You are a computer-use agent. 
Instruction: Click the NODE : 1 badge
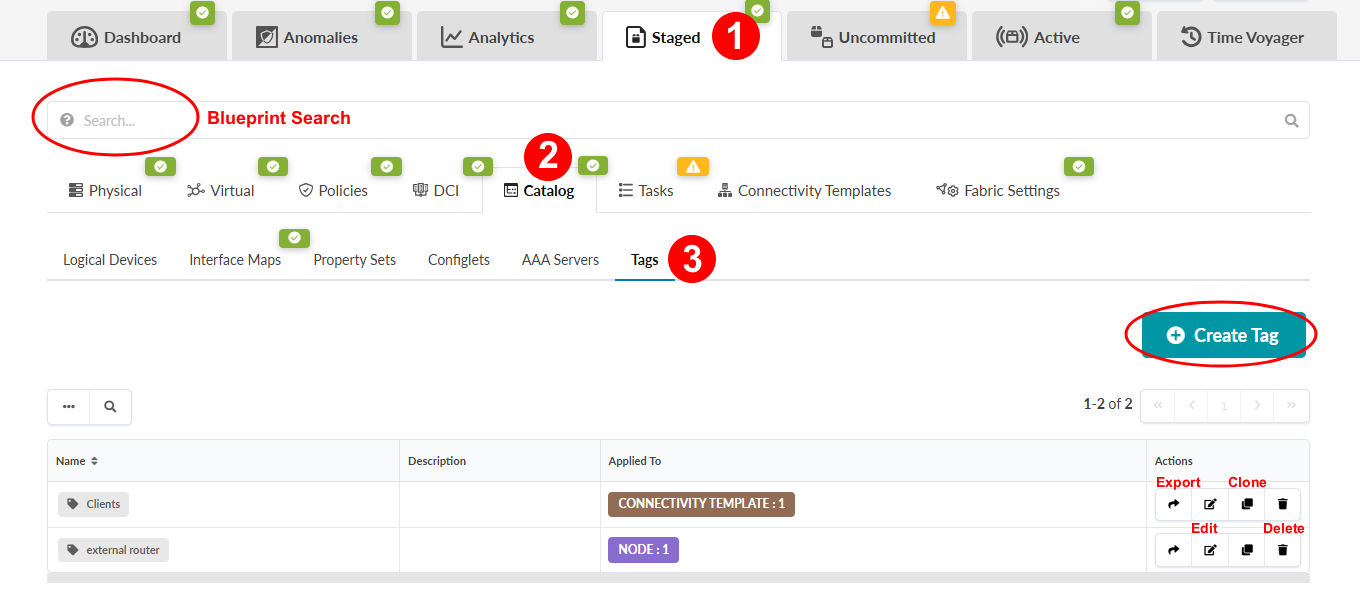(643, 550)
